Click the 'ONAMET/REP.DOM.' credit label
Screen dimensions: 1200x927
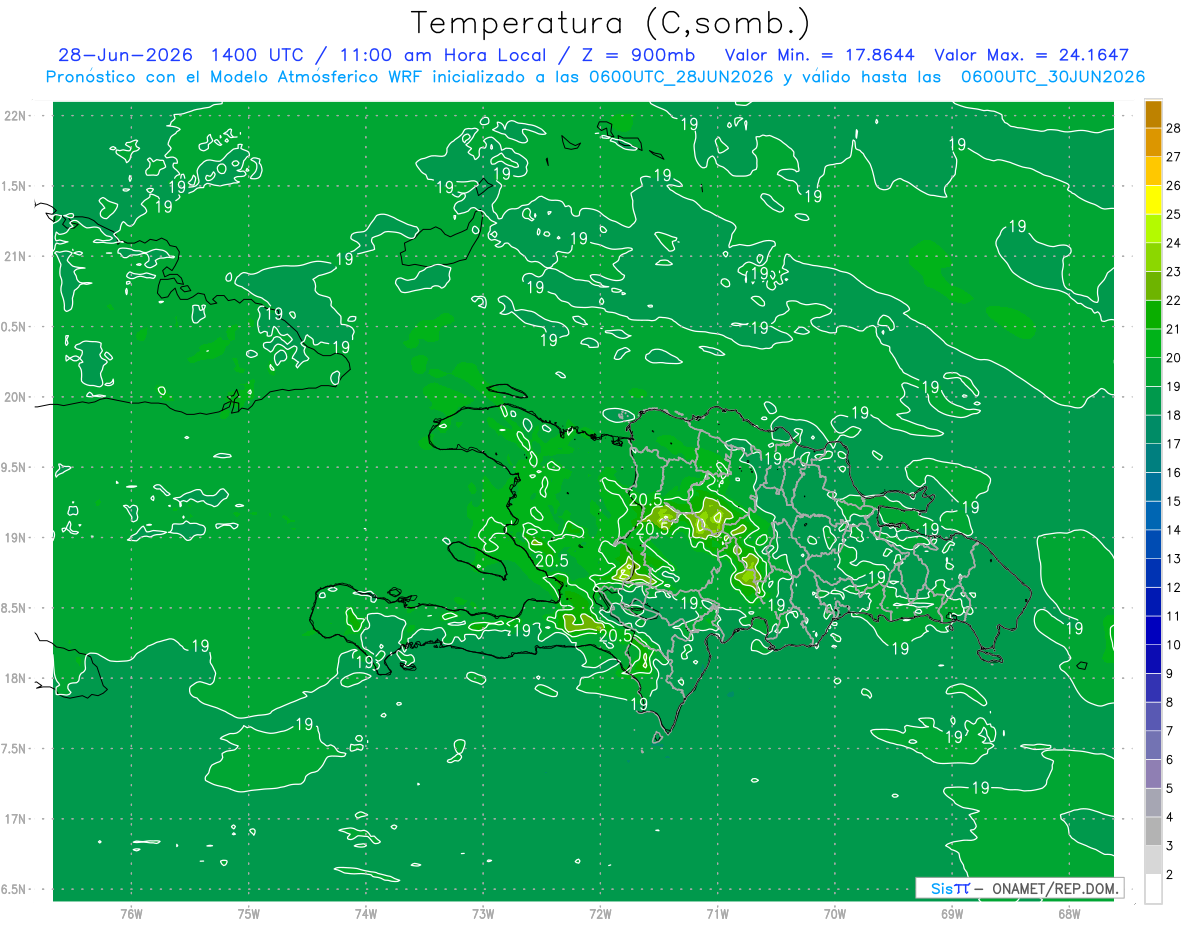tap(1055, 888)
